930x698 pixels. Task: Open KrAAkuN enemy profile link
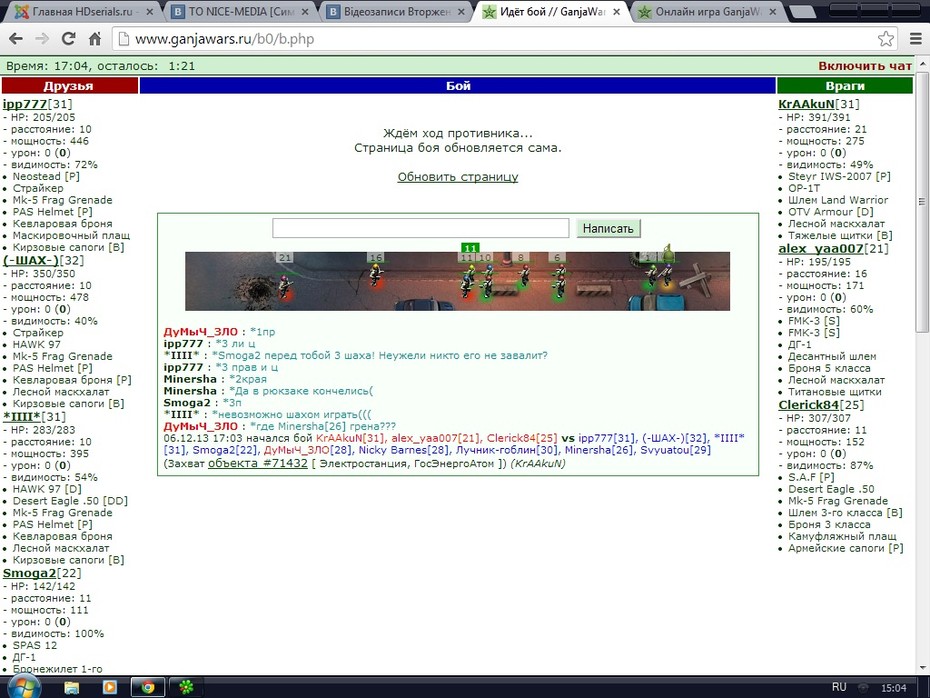click(x=806, y=104)
